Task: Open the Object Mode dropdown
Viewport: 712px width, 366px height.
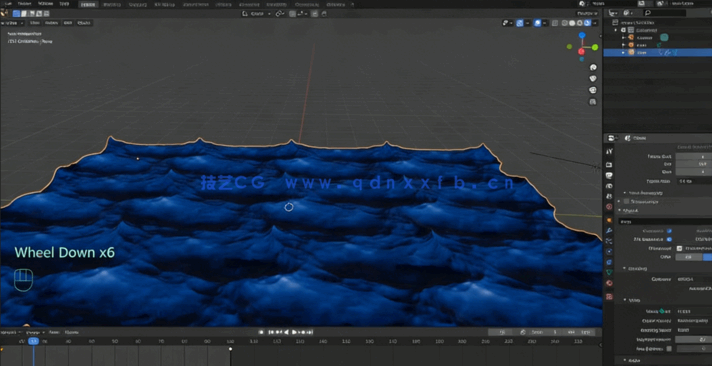Action: (13, 23)
